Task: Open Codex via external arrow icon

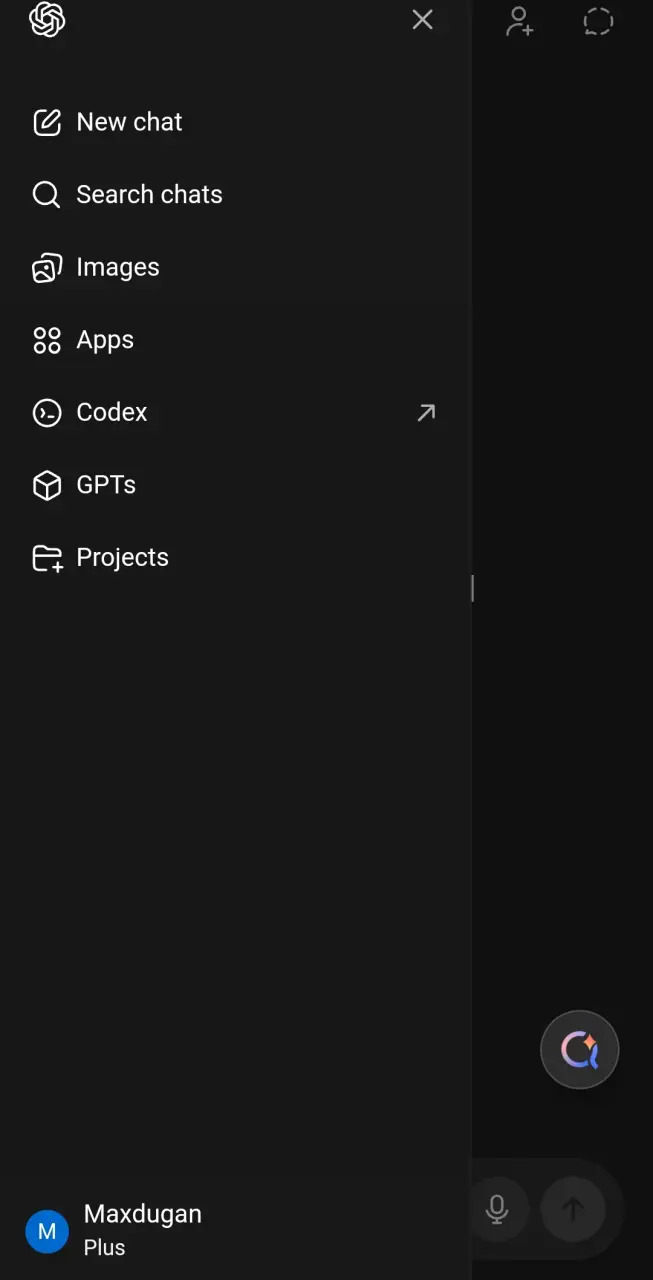Action: coord(426,412)
